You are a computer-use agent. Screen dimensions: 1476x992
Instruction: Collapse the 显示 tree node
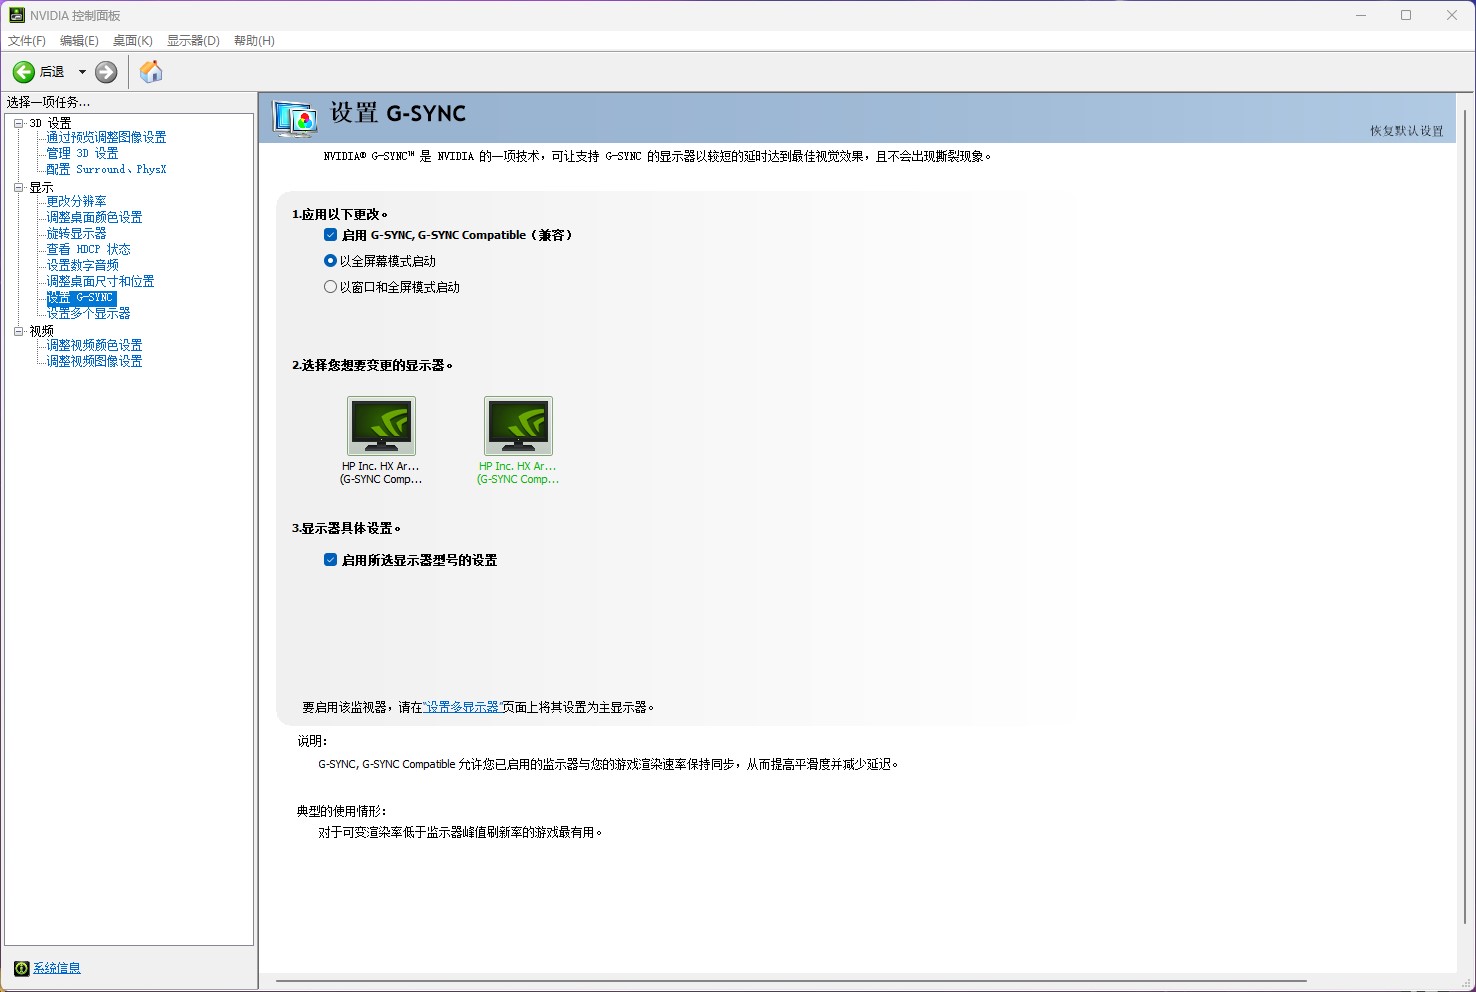click(x=18, y=187)
